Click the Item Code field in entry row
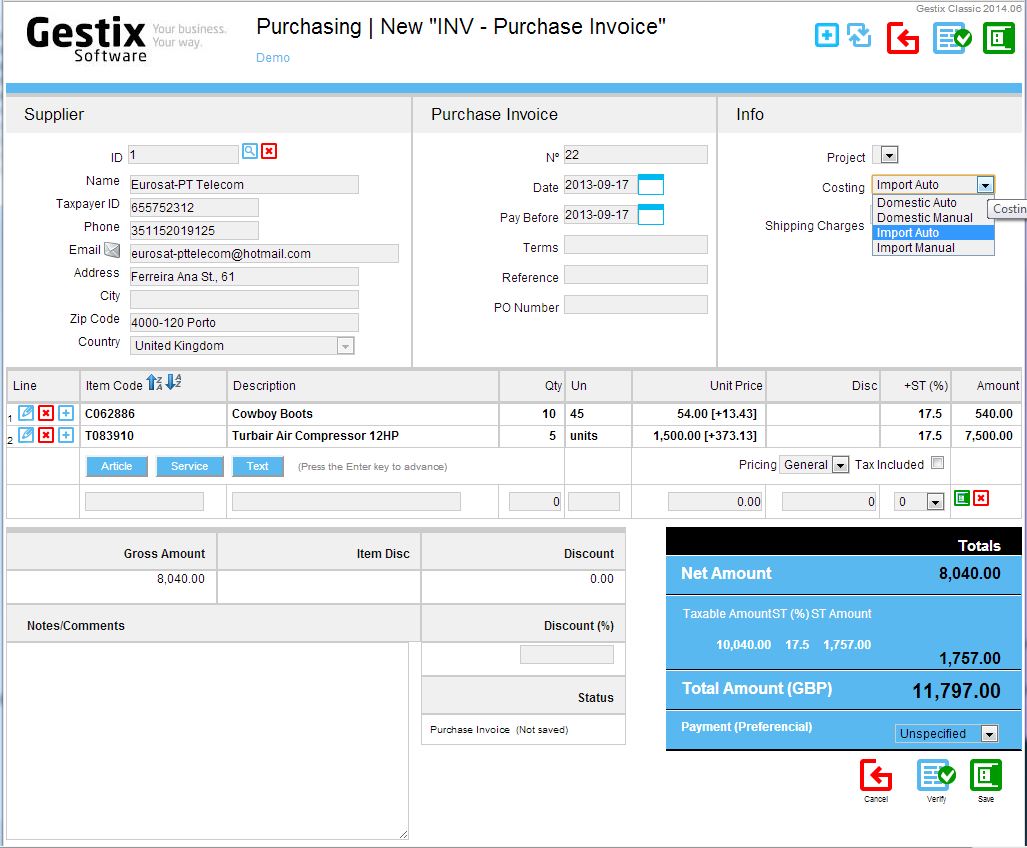This screenshot has width=1027, height=848. [144, 502]
